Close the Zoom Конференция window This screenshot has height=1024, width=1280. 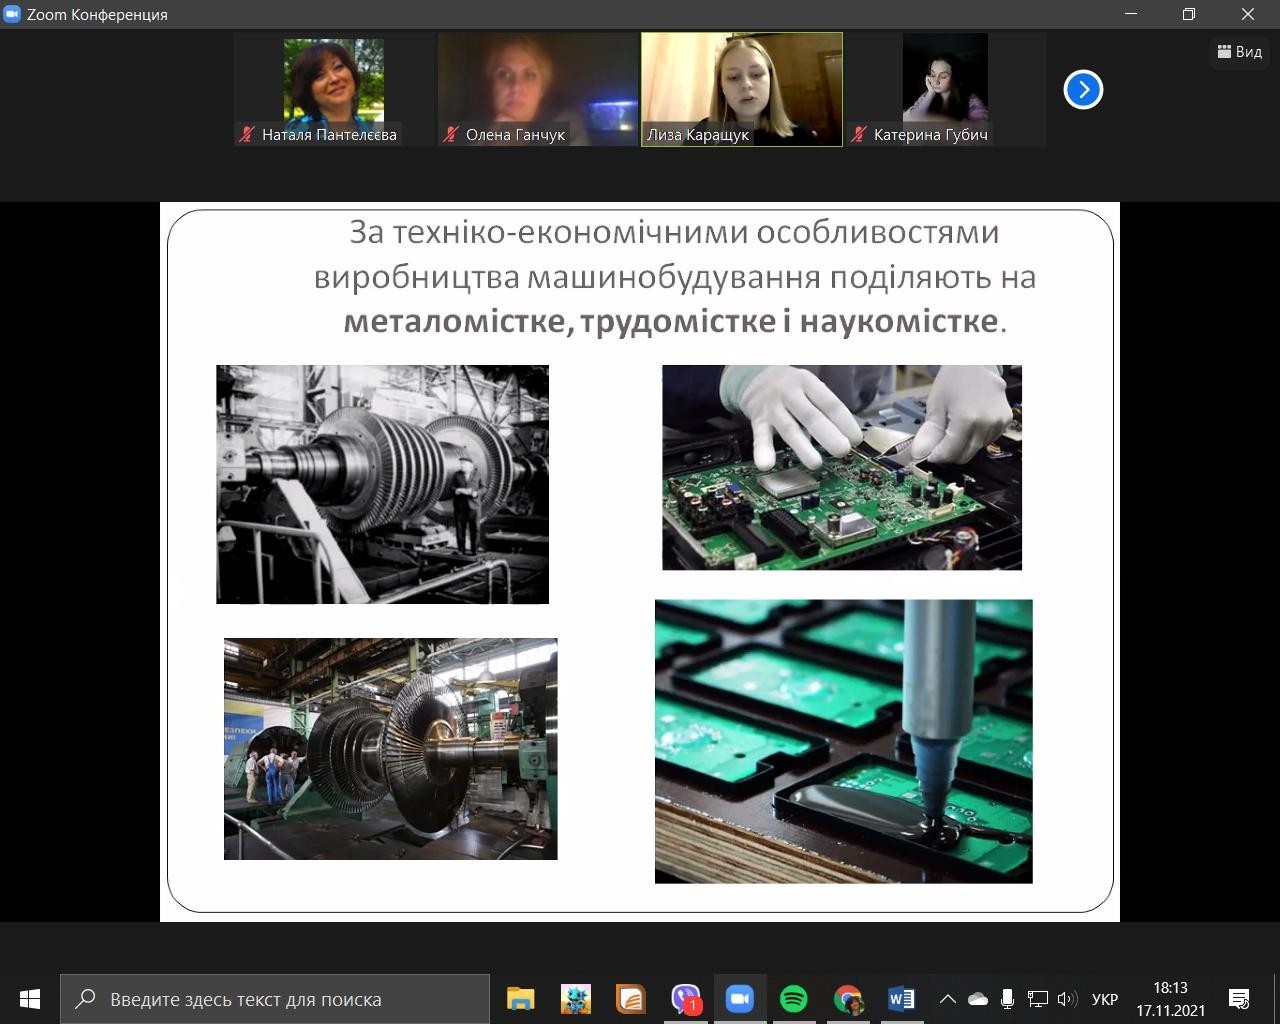coord(1248,14)
